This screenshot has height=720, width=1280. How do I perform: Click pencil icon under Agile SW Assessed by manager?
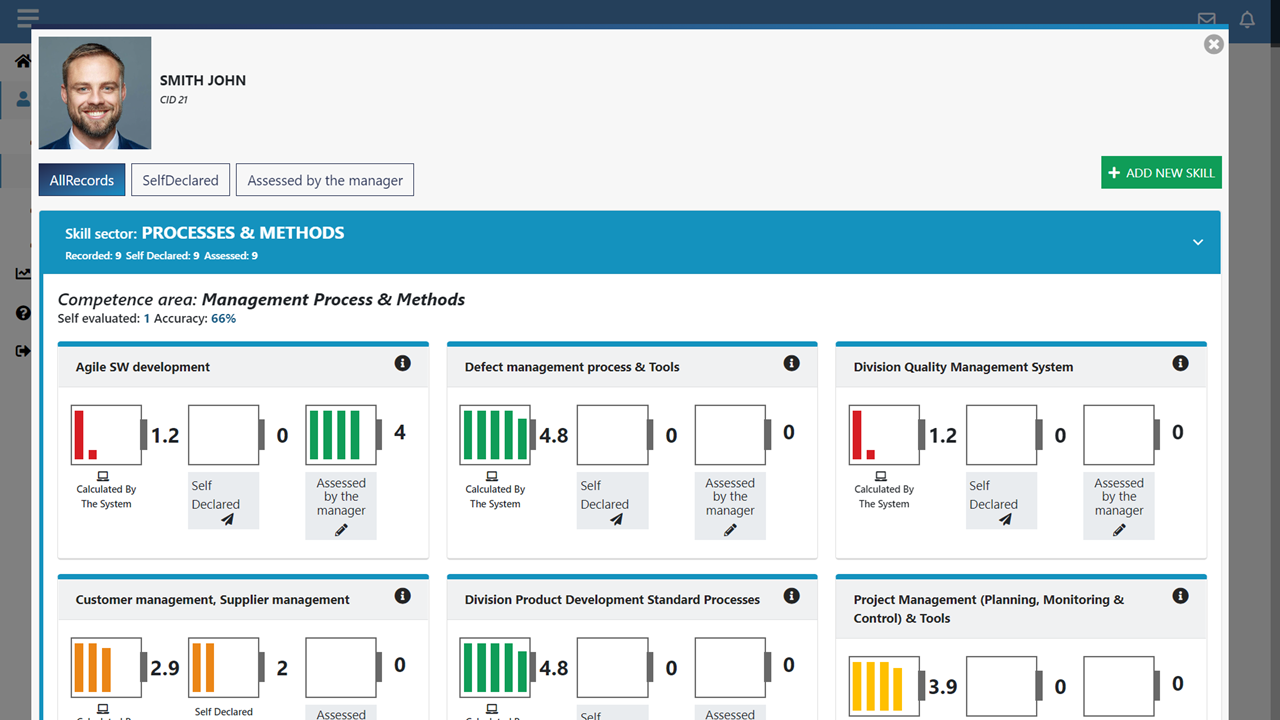click(341, 530)
